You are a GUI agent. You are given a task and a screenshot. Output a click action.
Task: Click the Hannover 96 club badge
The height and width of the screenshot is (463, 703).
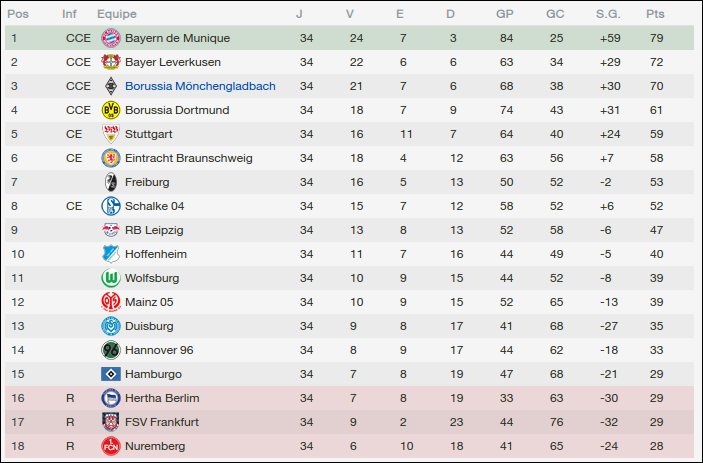coord(110,350)
